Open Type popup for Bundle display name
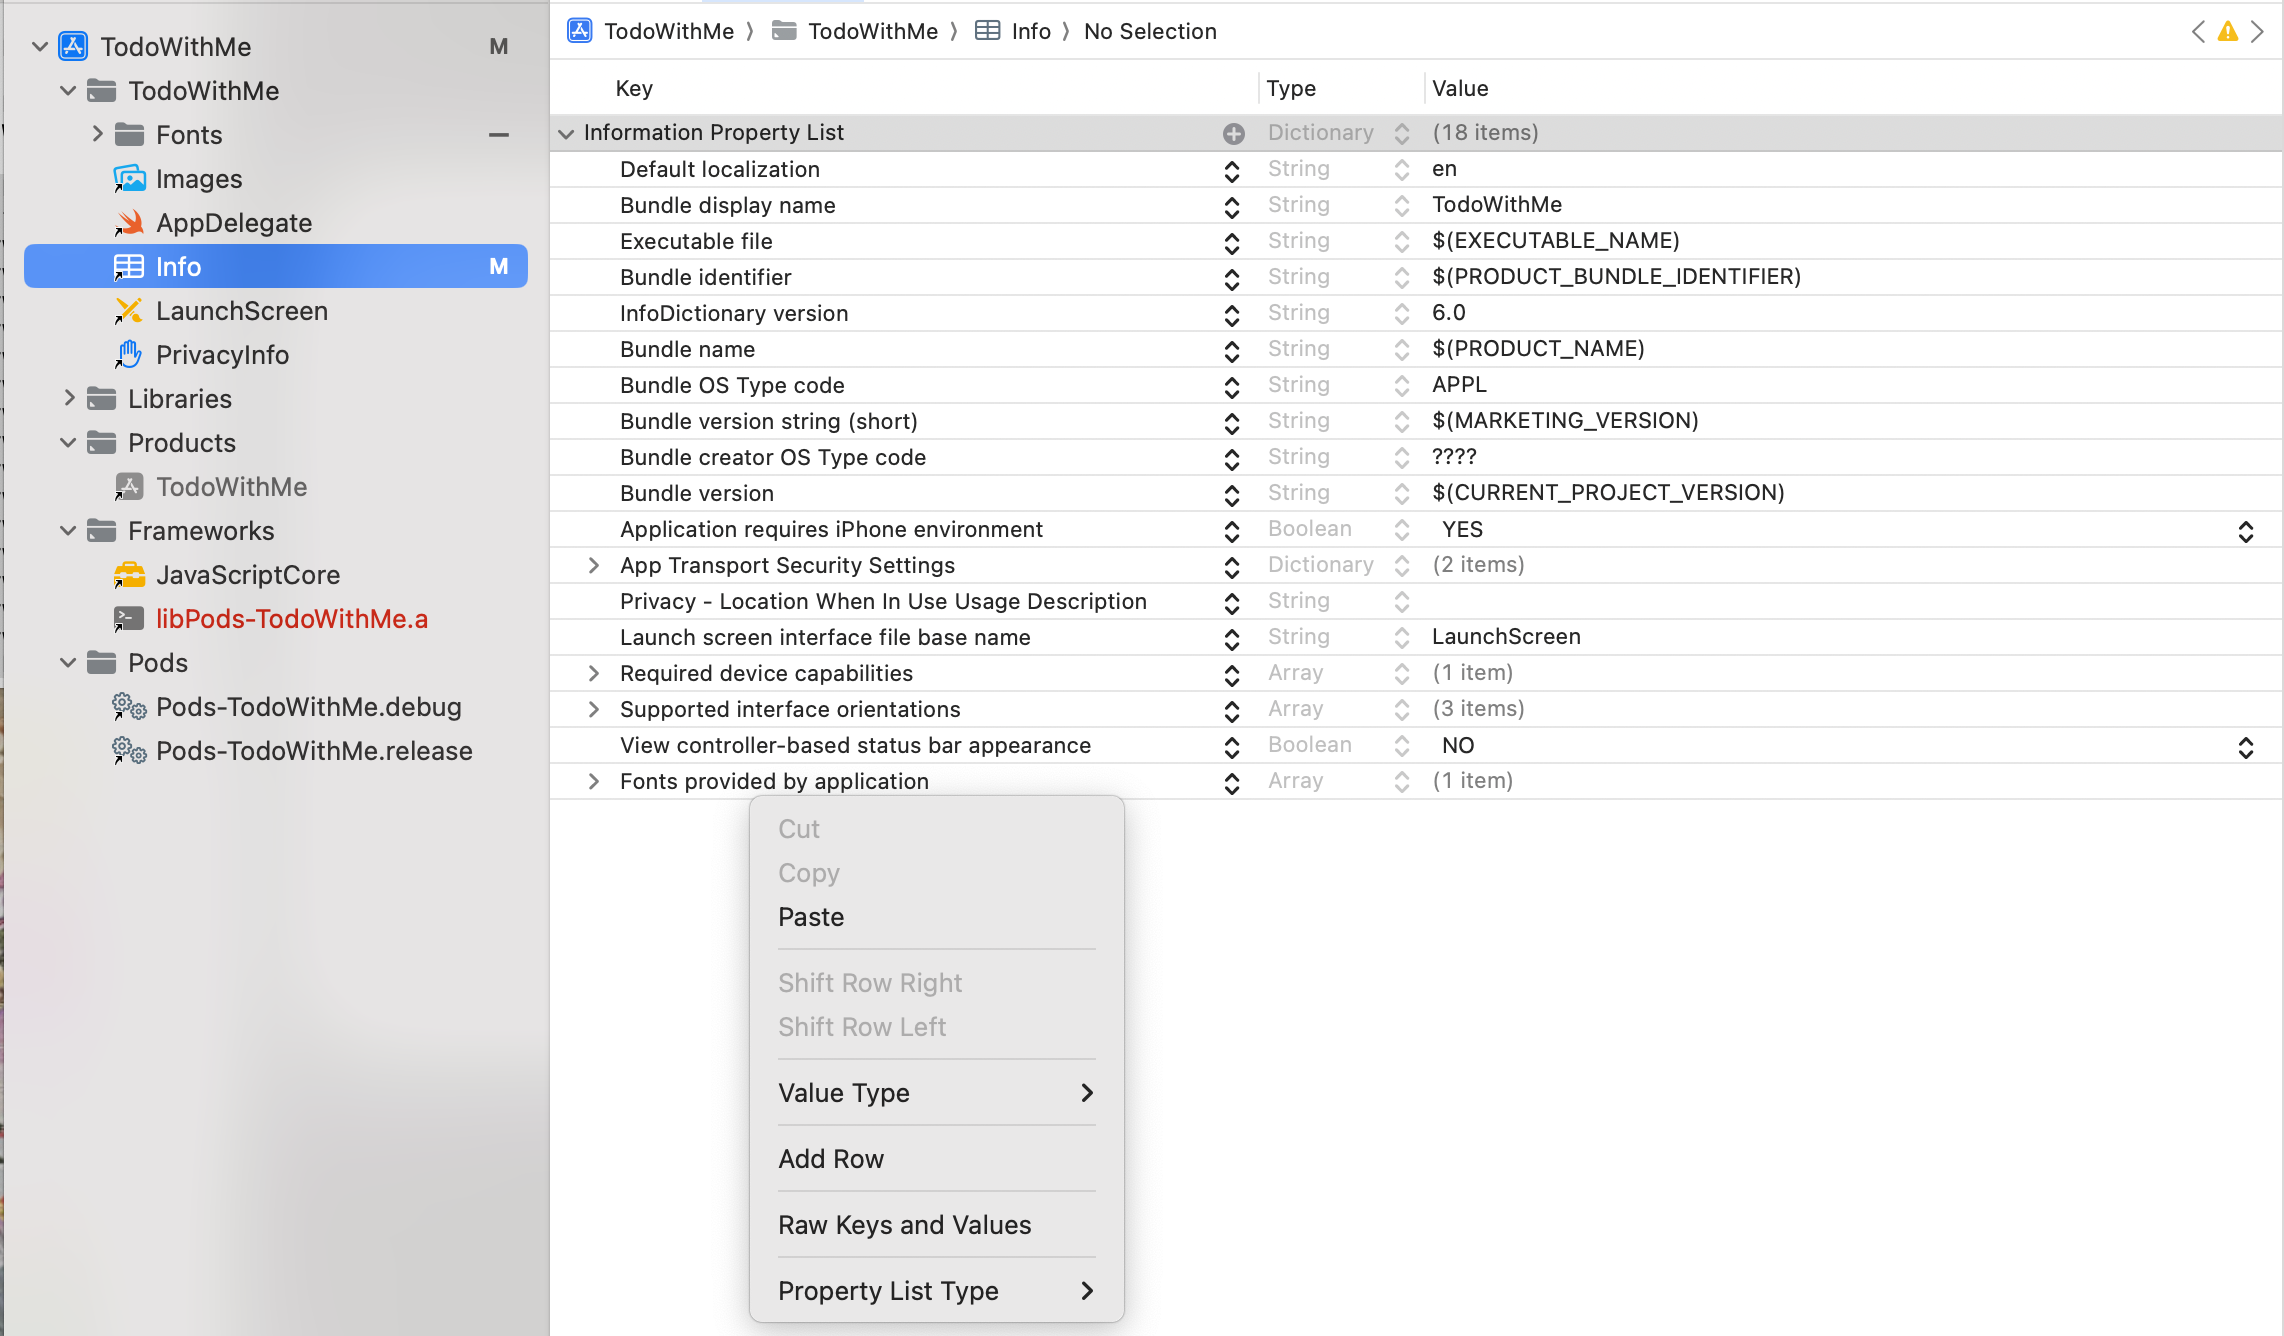The height and width of the screenshot is (1336, 2284). click(1401, 206)
